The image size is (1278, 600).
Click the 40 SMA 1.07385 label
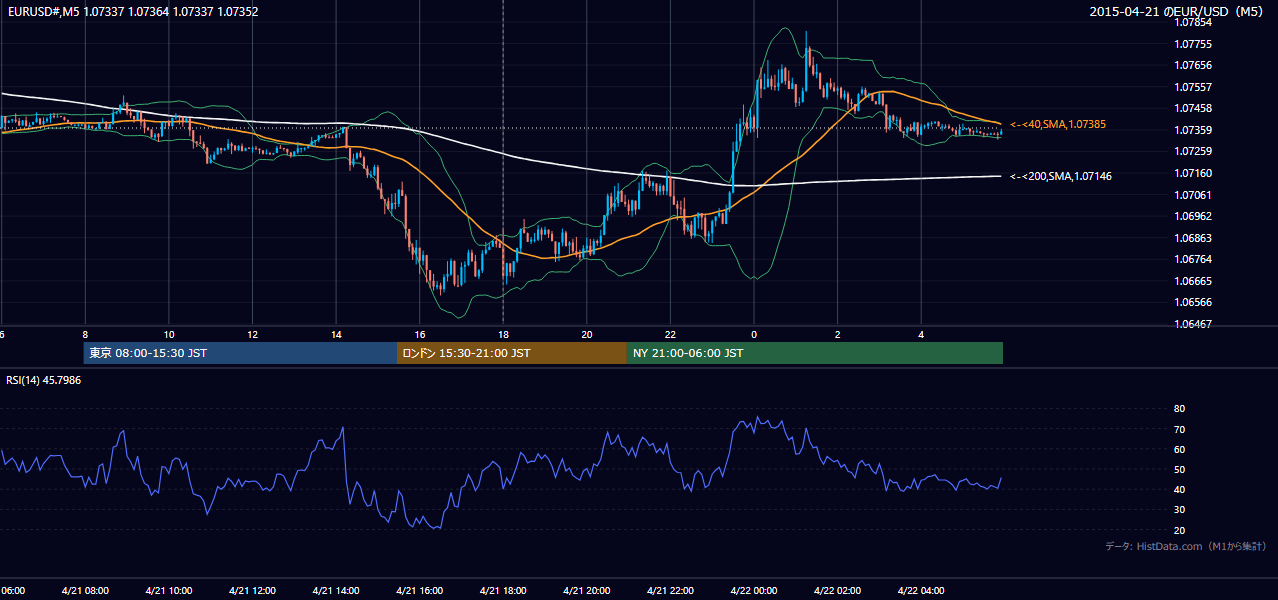click(x=1059, y=124)
